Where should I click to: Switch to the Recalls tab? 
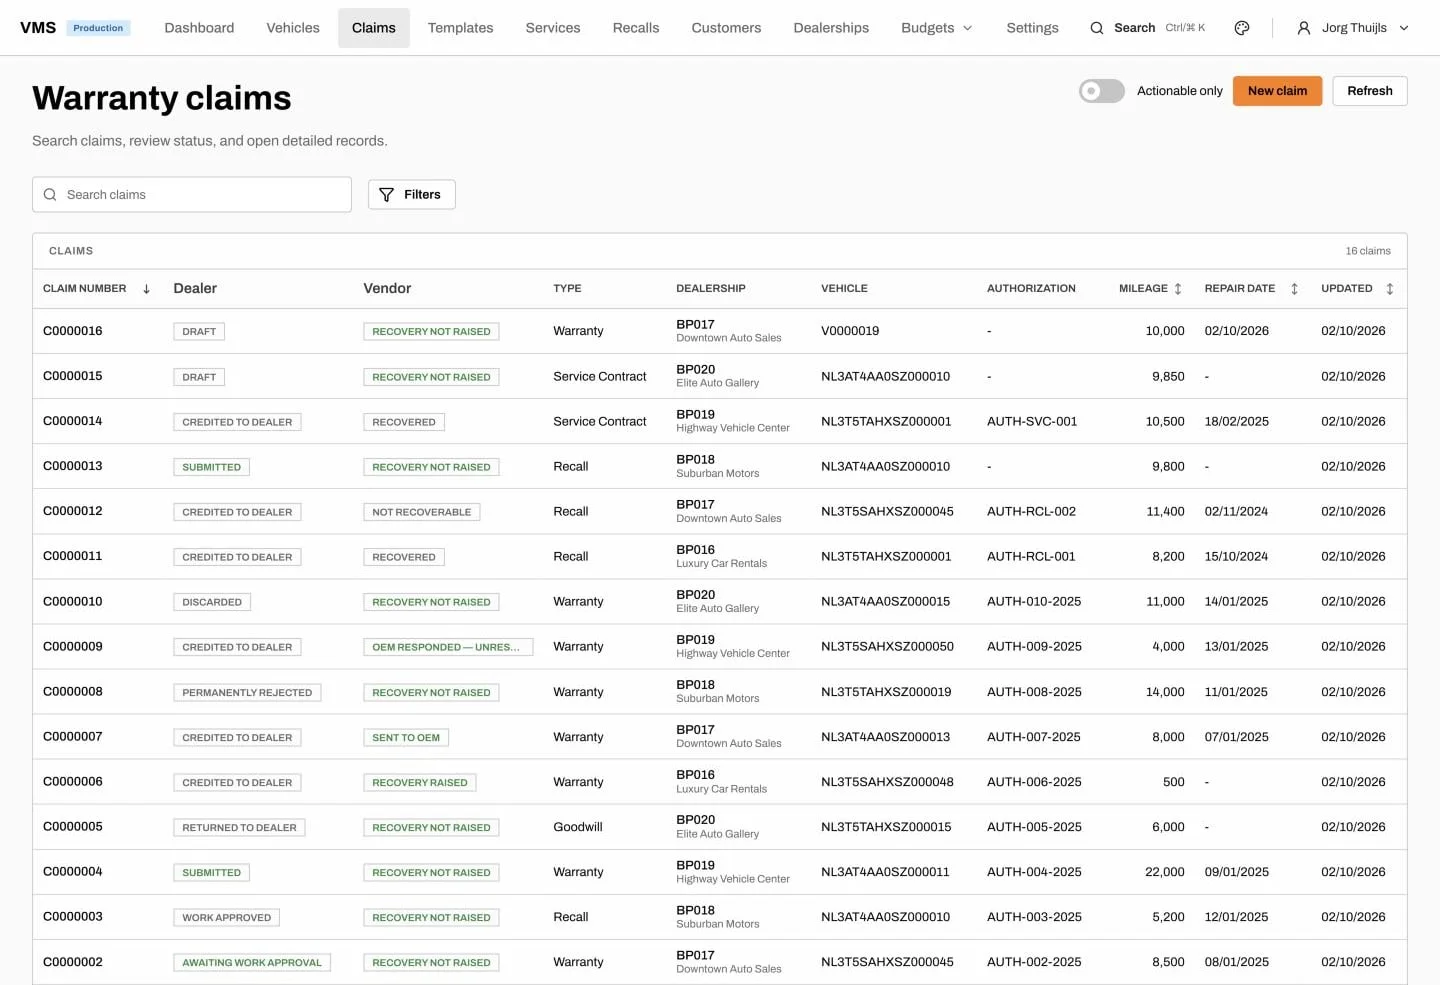[x=636, y=28]
